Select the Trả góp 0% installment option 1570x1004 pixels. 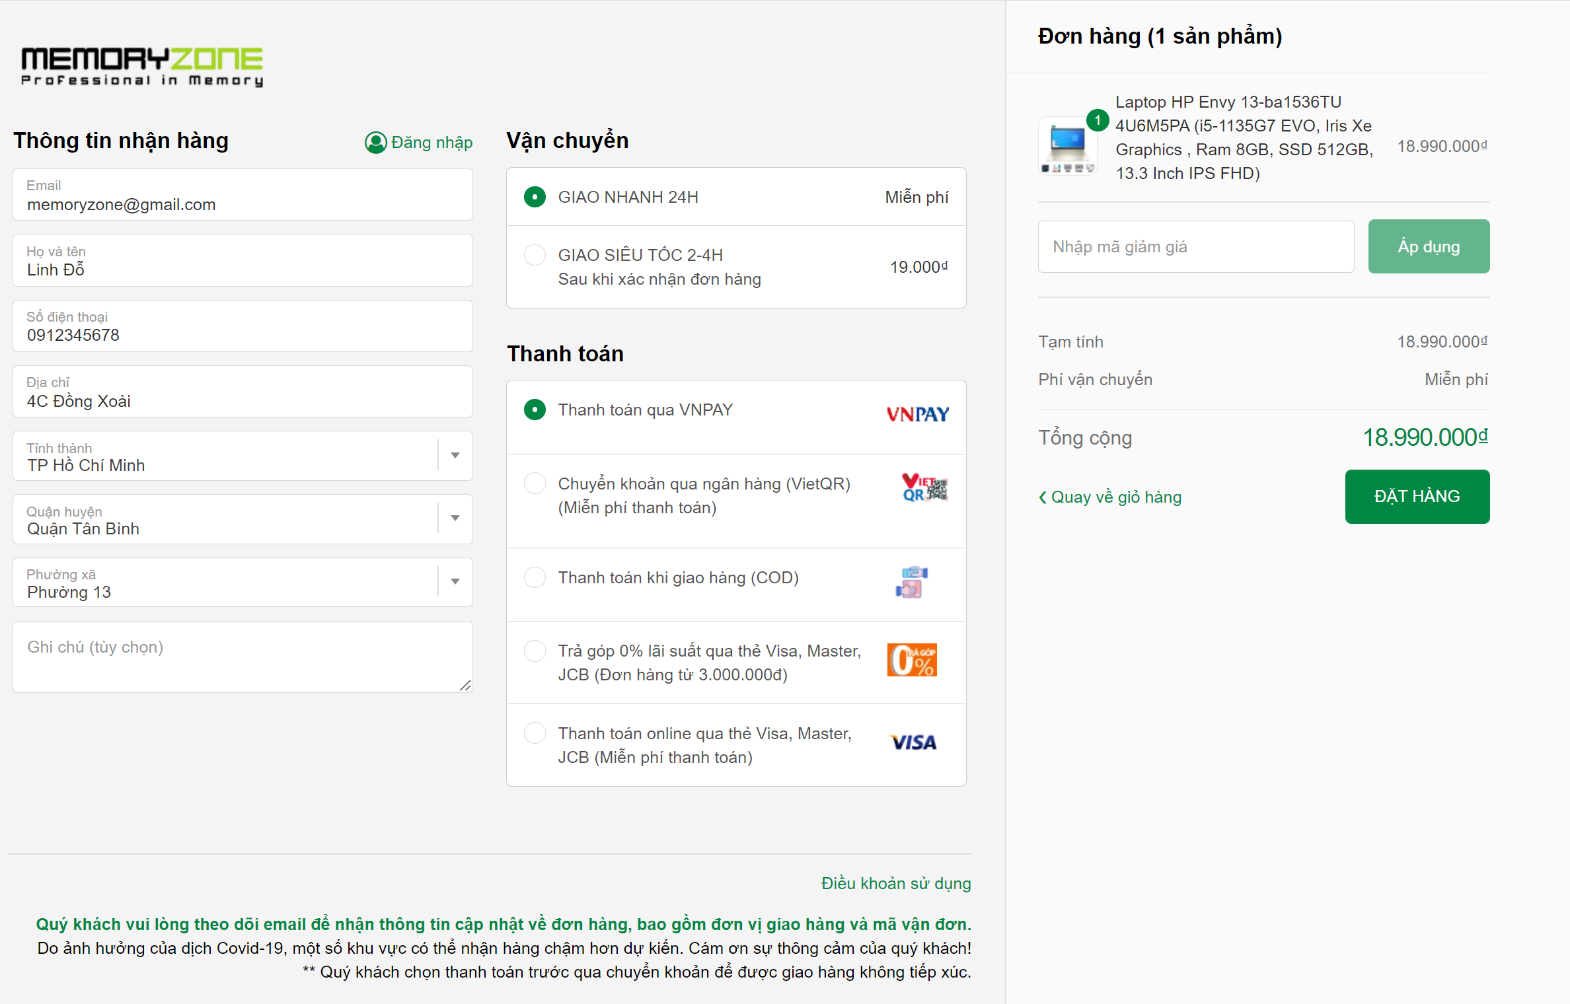[535, 651]
